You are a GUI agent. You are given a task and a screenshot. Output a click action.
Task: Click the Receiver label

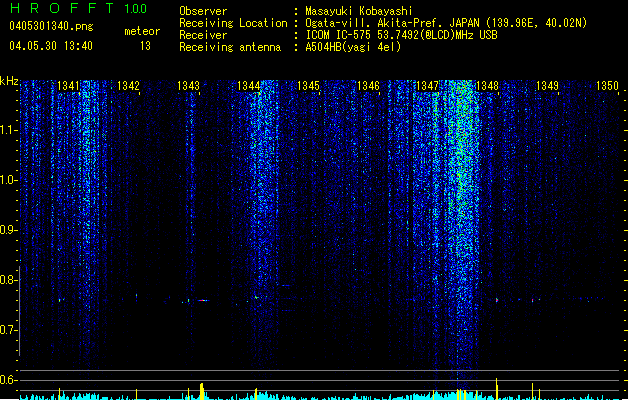[x=203, y=35]
